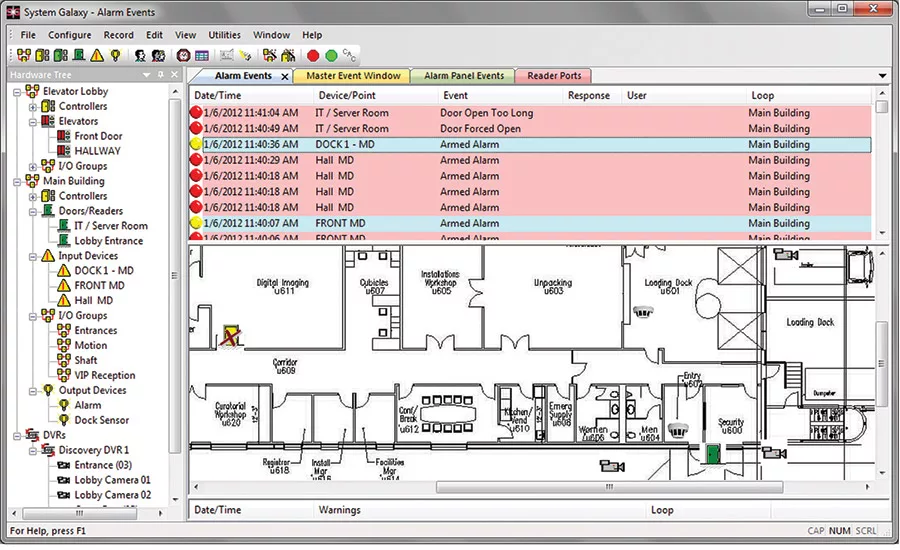Close the Hardware Tree panel

[x=174, y=75]
